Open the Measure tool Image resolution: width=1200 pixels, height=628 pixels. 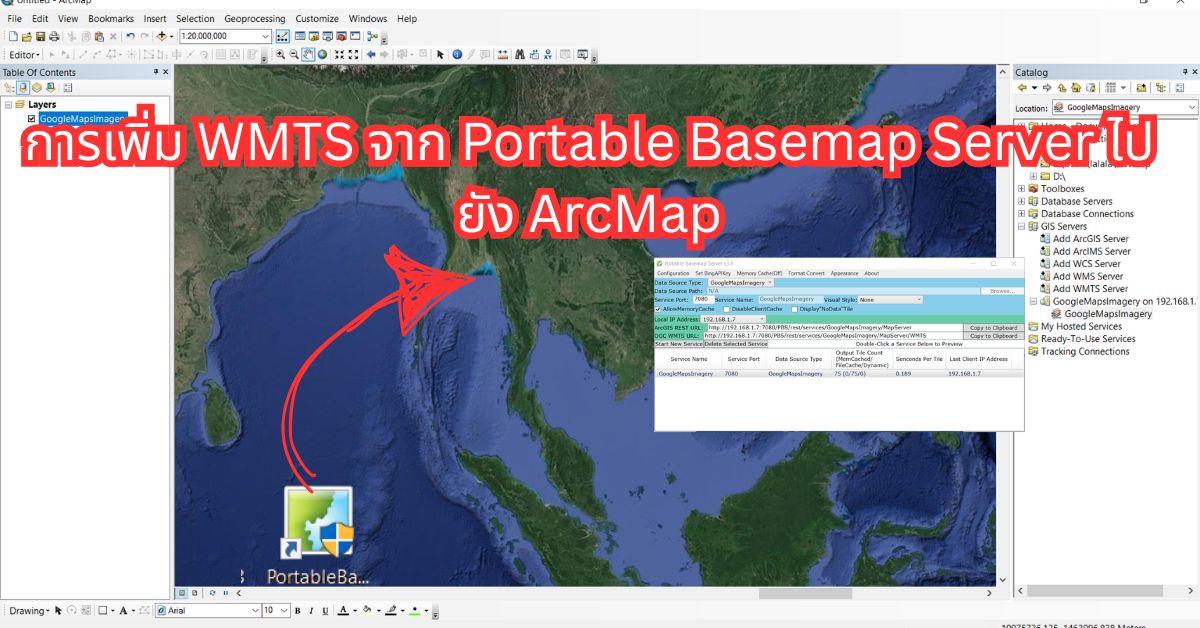502,54
